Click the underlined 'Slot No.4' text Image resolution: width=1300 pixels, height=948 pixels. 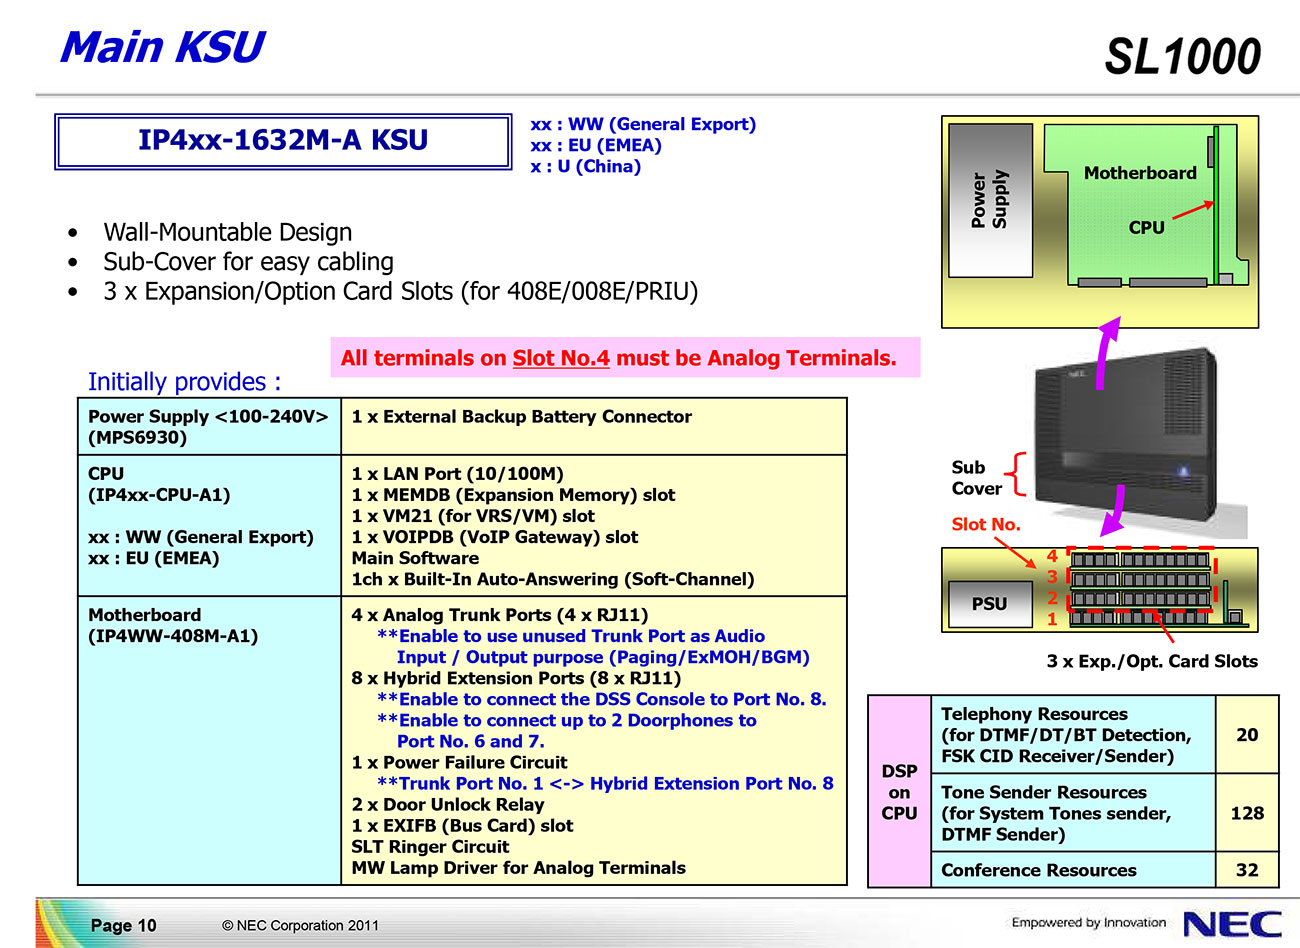pos(561,358)
